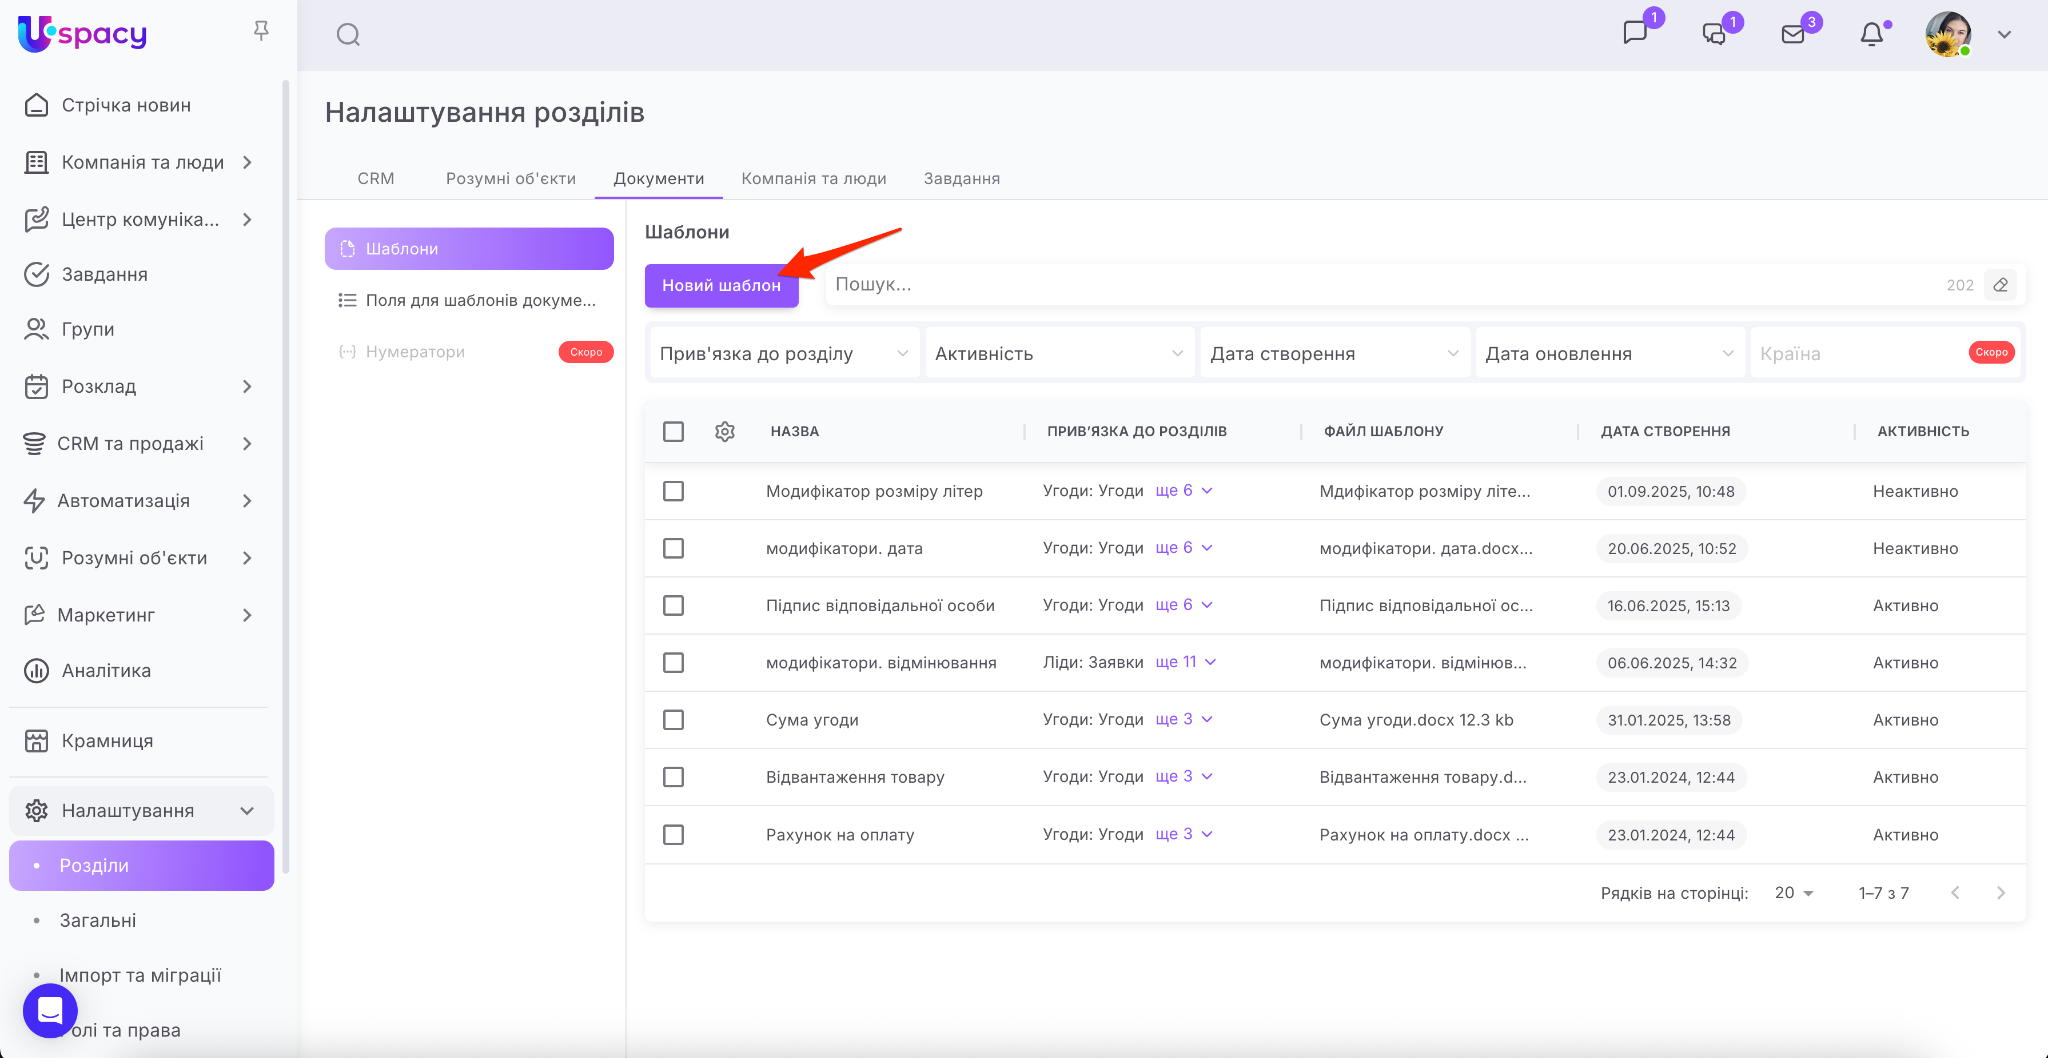Check the Сума угоди row checkbox
The image size is (2048, 1058).
point(674,720)
